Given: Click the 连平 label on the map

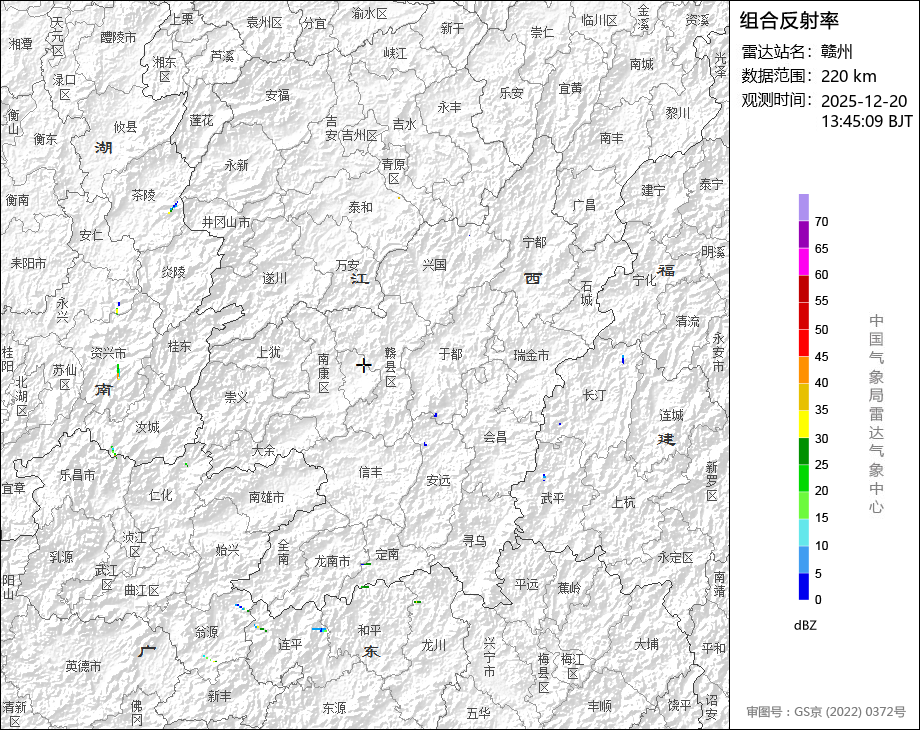Looking at the screenshot, I should point(290,644).
